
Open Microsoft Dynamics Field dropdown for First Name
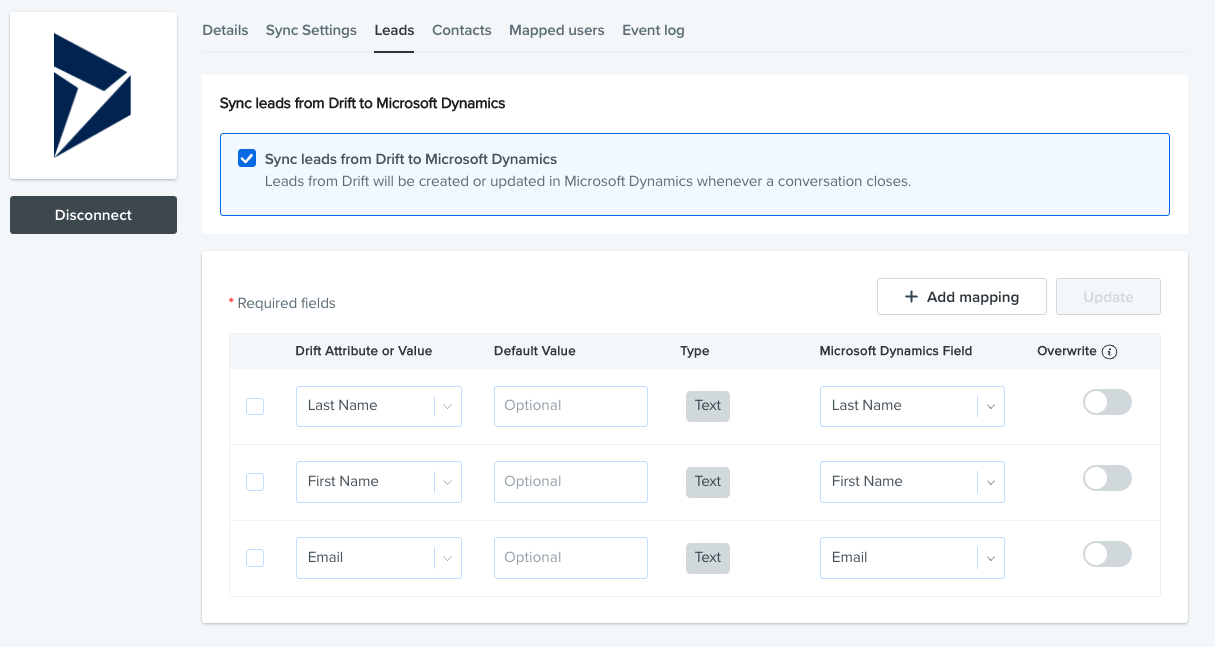coord(912,482)
